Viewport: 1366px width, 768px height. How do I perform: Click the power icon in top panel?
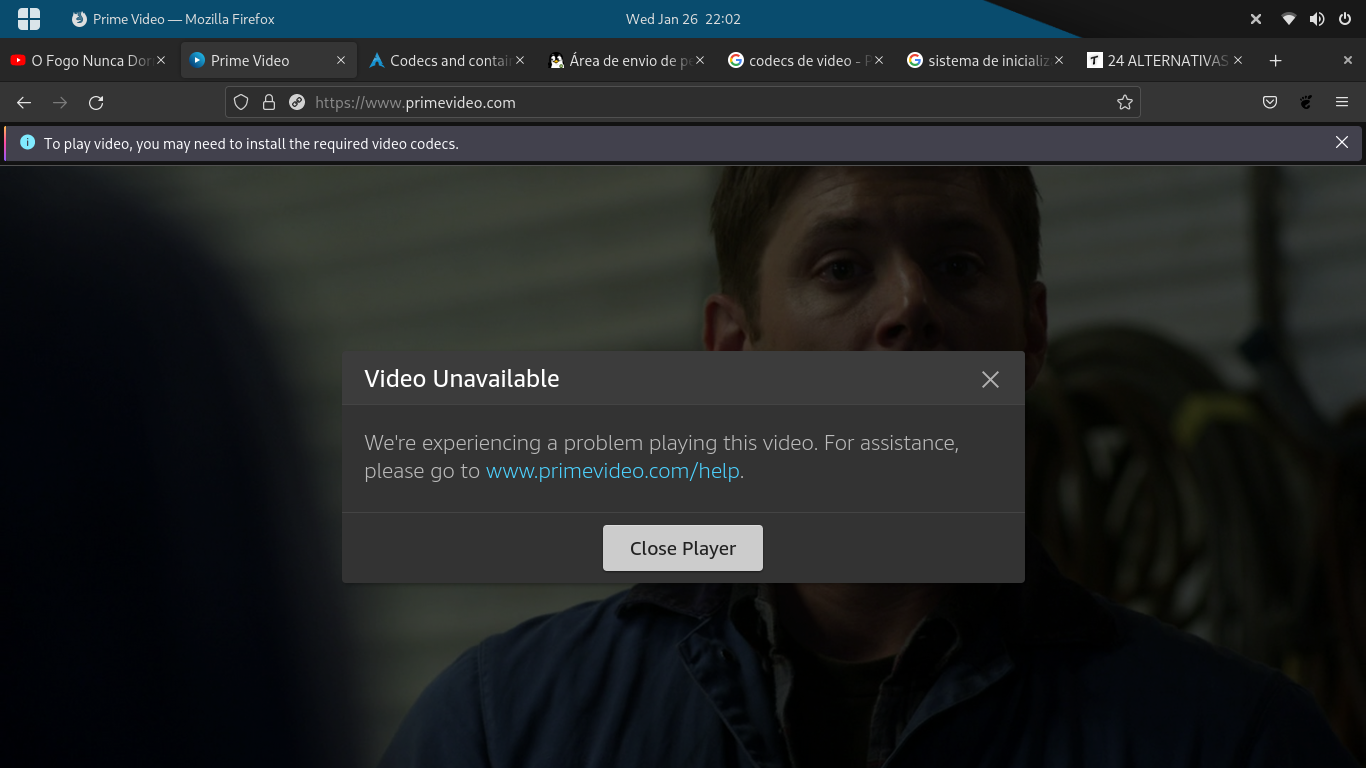click(1345, 19)
